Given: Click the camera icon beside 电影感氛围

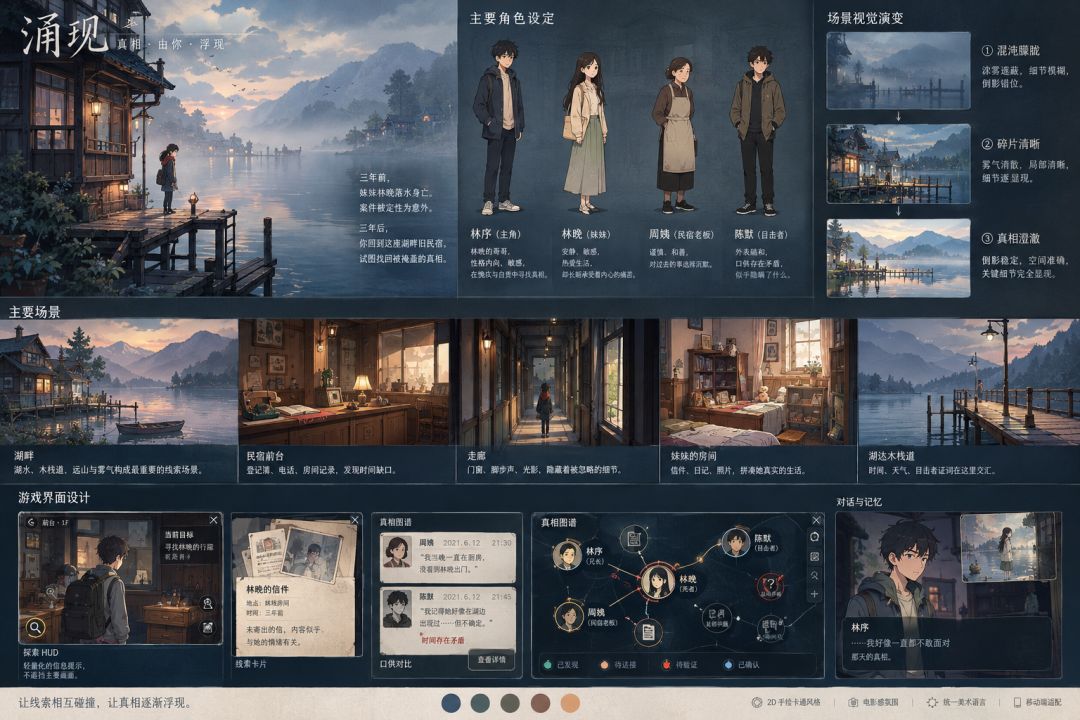Looking at the screenshot, I should pyautogui.click(x=853, y=702).
